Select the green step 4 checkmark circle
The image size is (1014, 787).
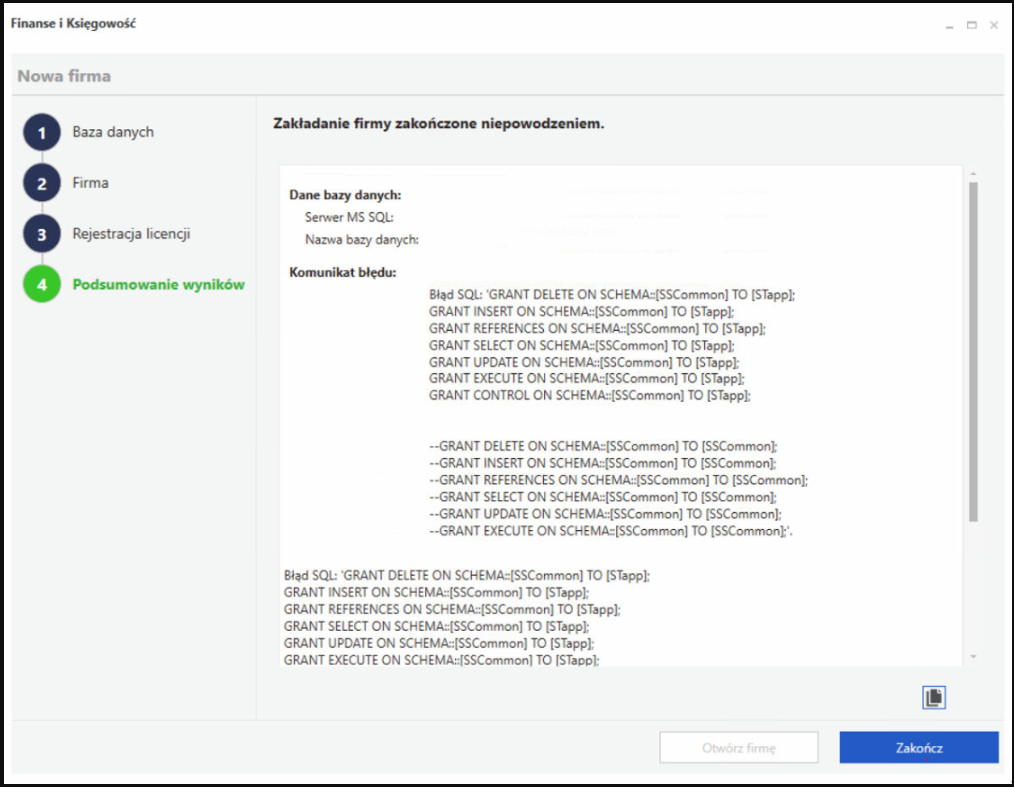click(42, 283)
